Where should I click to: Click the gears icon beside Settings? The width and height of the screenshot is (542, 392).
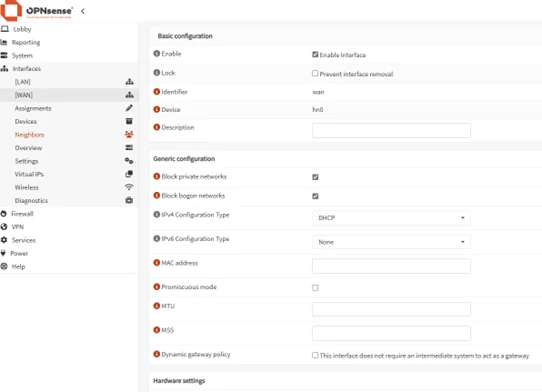pyautogui.click(x=129, y=161)
